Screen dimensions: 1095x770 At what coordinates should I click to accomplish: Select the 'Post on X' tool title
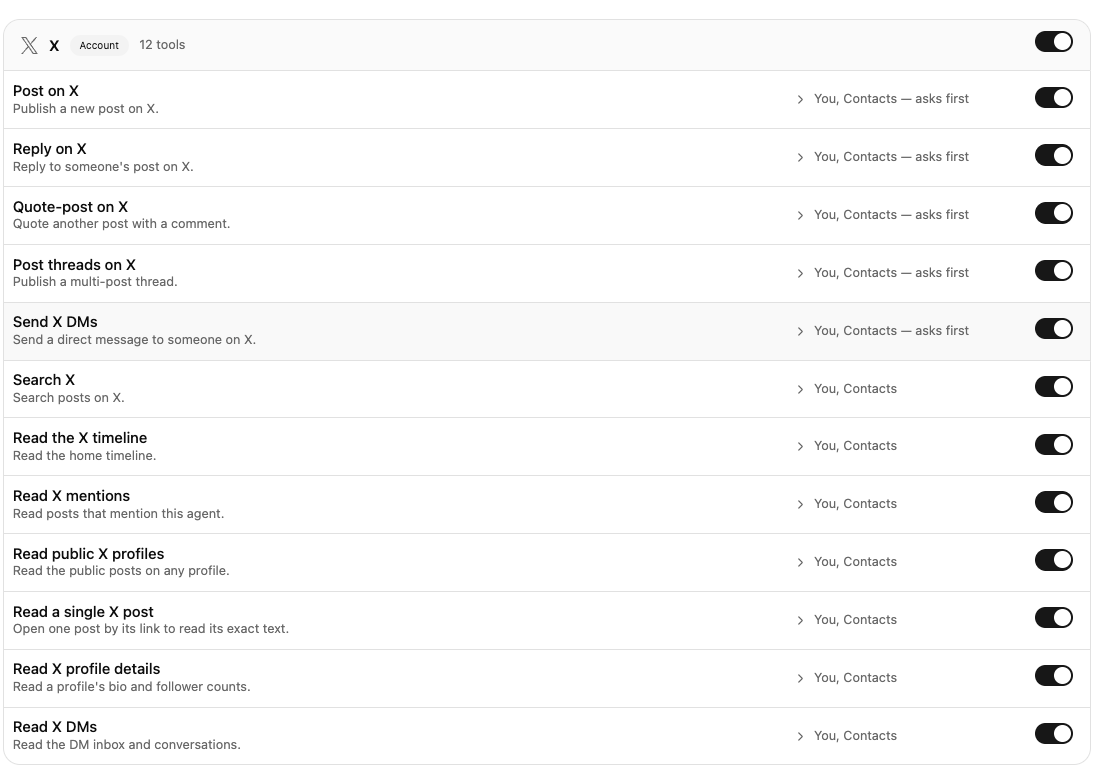46,91
